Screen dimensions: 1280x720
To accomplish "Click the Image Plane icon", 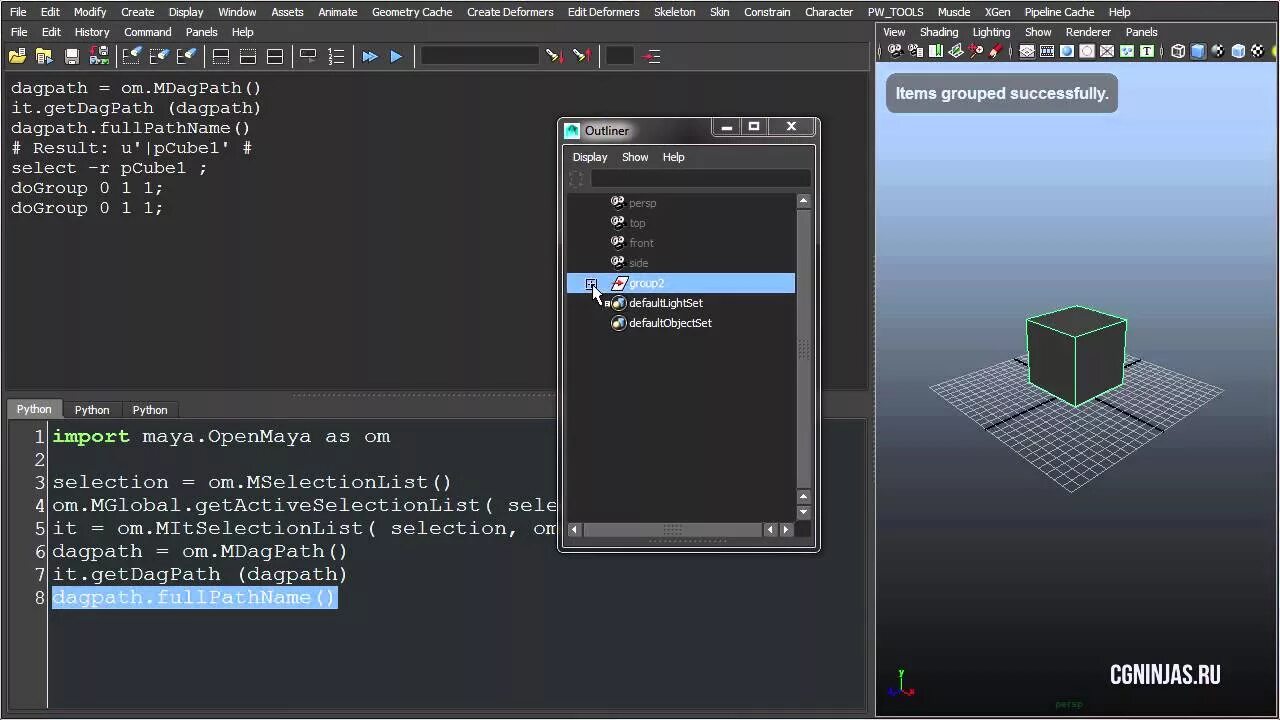I will tap(956, 51).
